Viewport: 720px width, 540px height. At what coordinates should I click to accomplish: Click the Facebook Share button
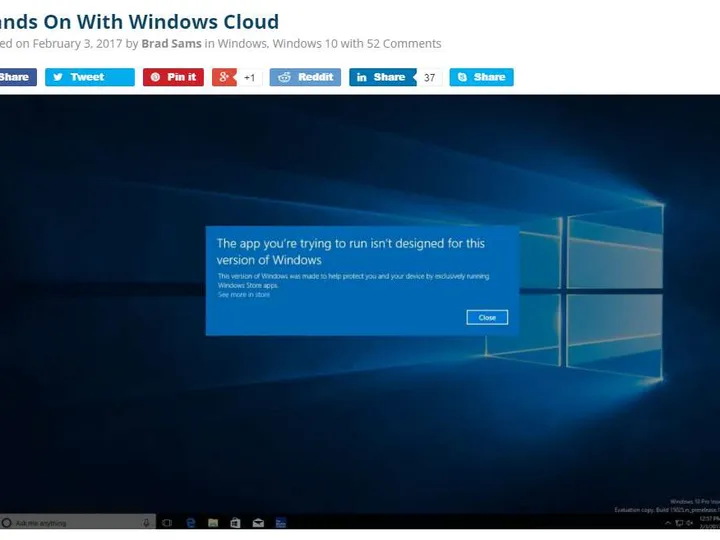point(17,77)
